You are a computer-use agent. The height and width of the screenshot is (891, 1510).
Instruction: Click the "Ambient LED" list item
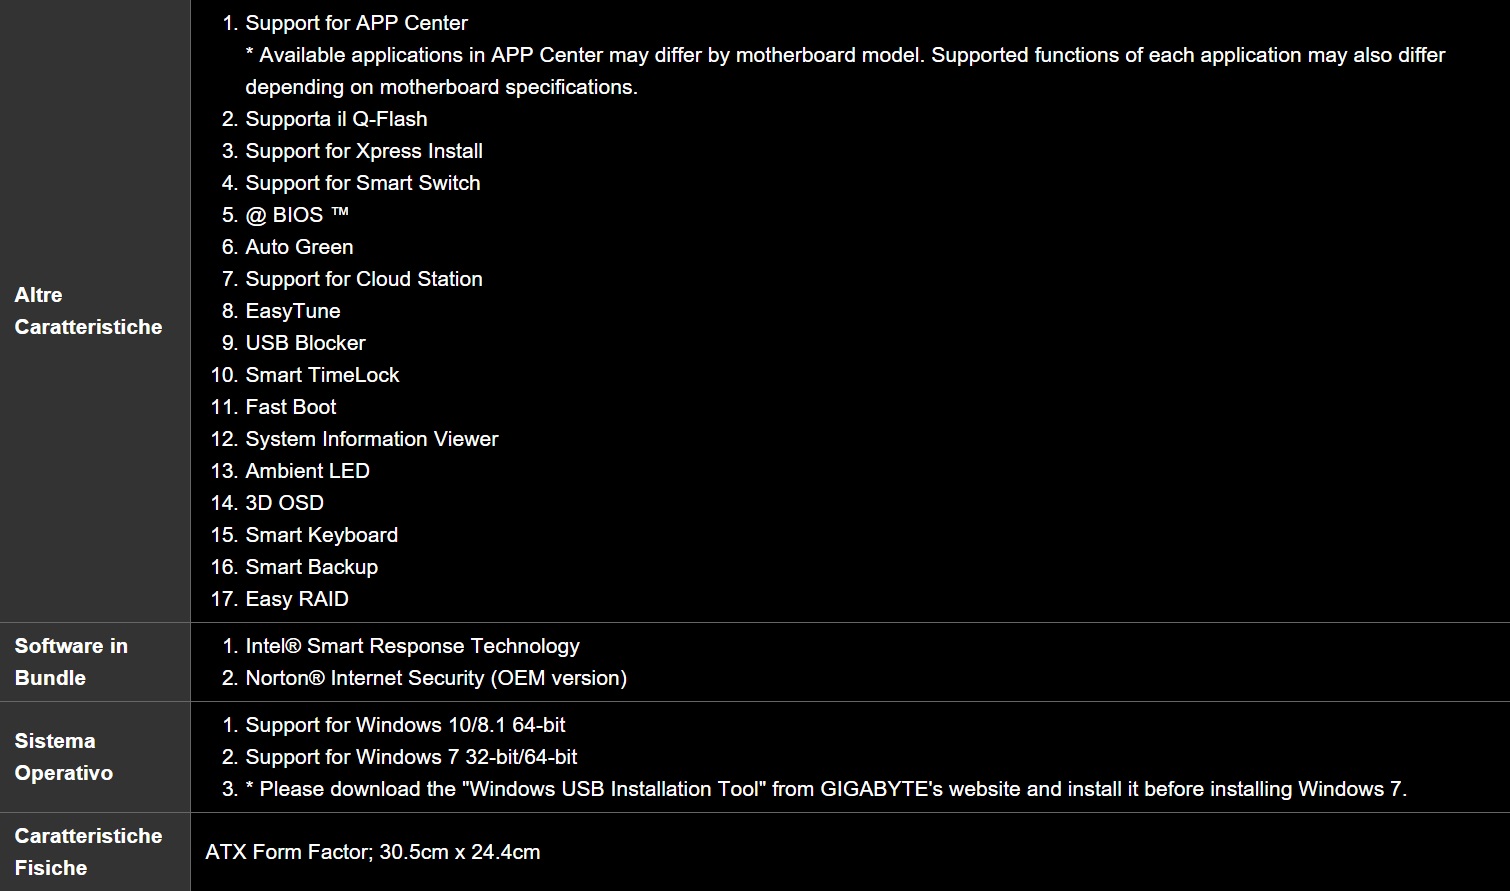click(307, 471)
